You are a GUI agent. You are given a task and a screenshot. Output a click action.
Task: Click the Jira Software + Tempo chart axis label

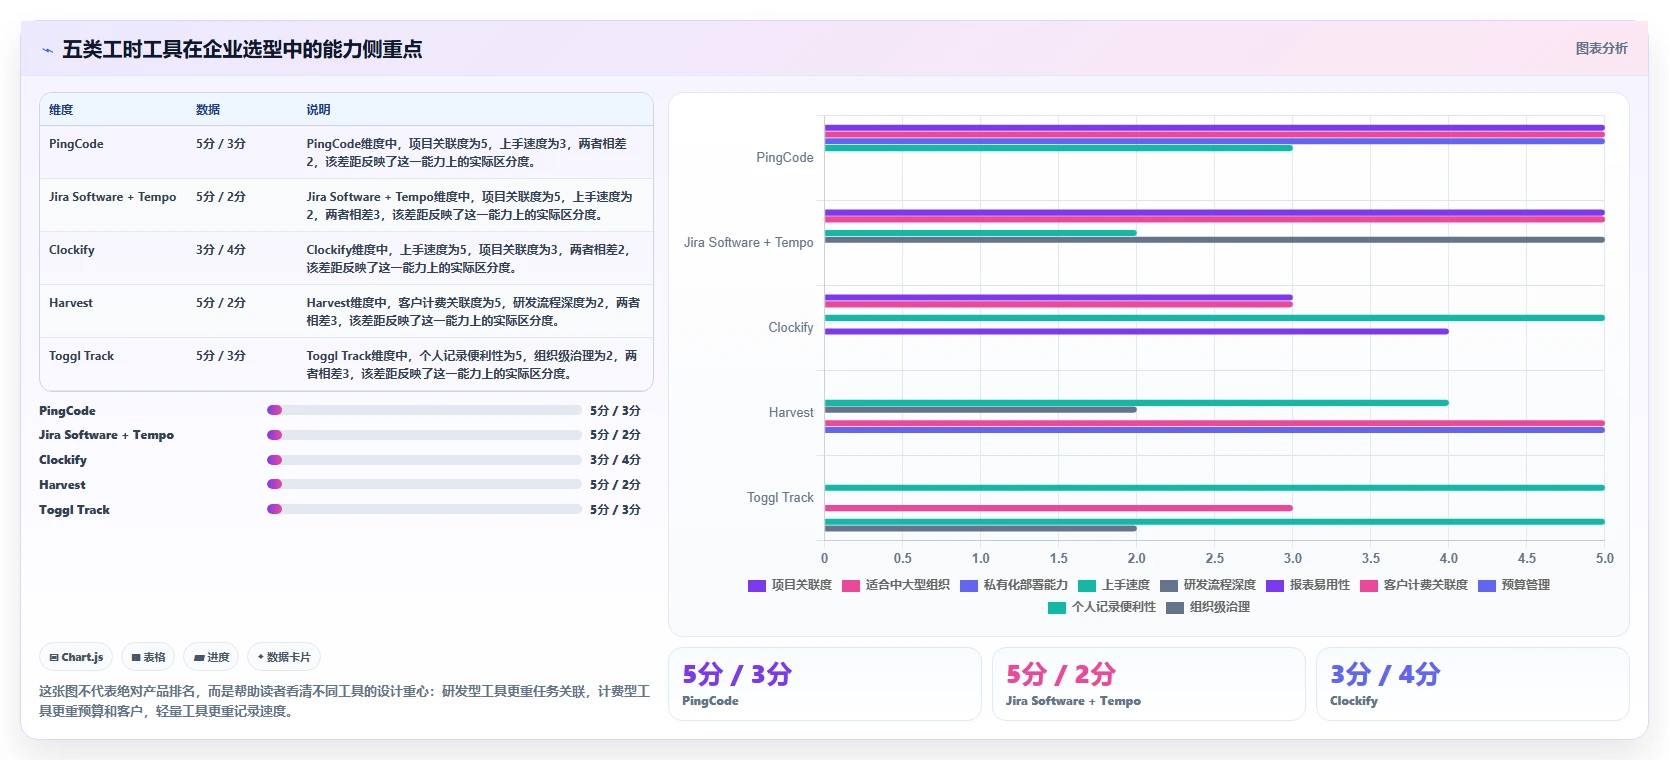(x=749, y=243)
